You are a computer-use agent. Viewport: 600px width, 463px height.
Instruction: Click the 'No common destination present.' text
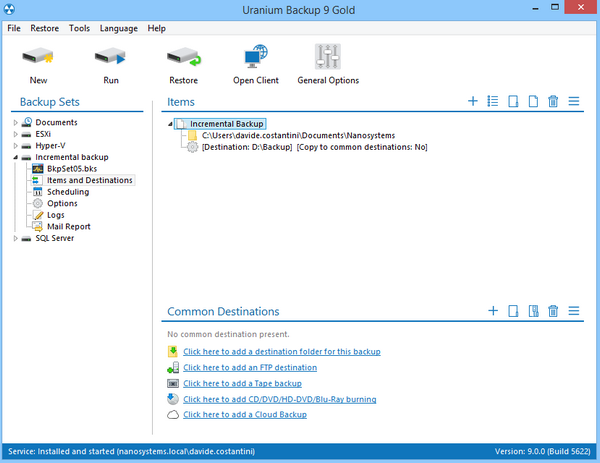tap(228, 334)
